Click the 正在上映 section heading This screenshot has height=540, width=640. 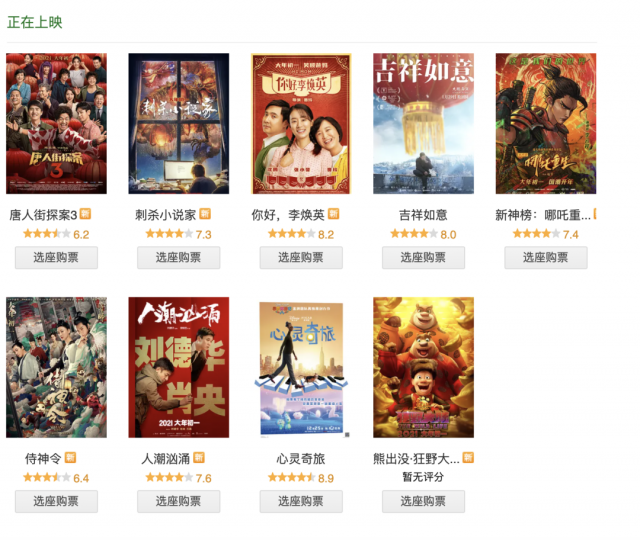click(35, 22)
